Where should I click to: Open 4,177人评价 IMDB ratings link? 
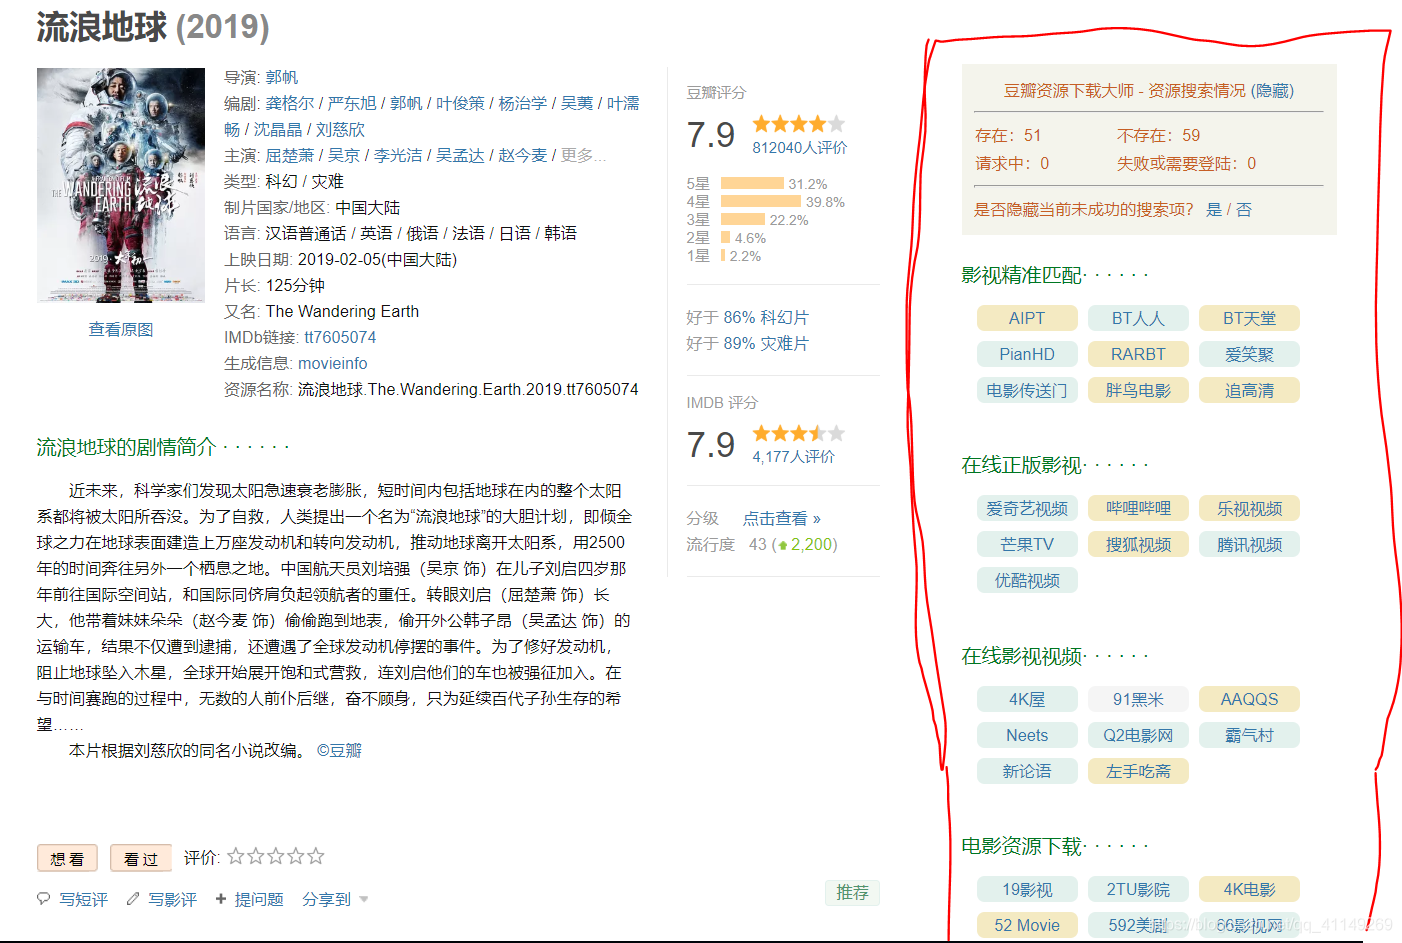[794, 456]
